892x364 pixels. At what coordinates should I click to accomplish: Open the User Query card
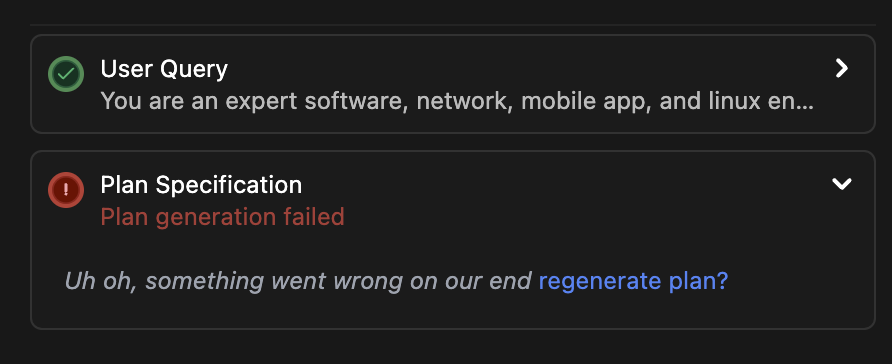452,84
